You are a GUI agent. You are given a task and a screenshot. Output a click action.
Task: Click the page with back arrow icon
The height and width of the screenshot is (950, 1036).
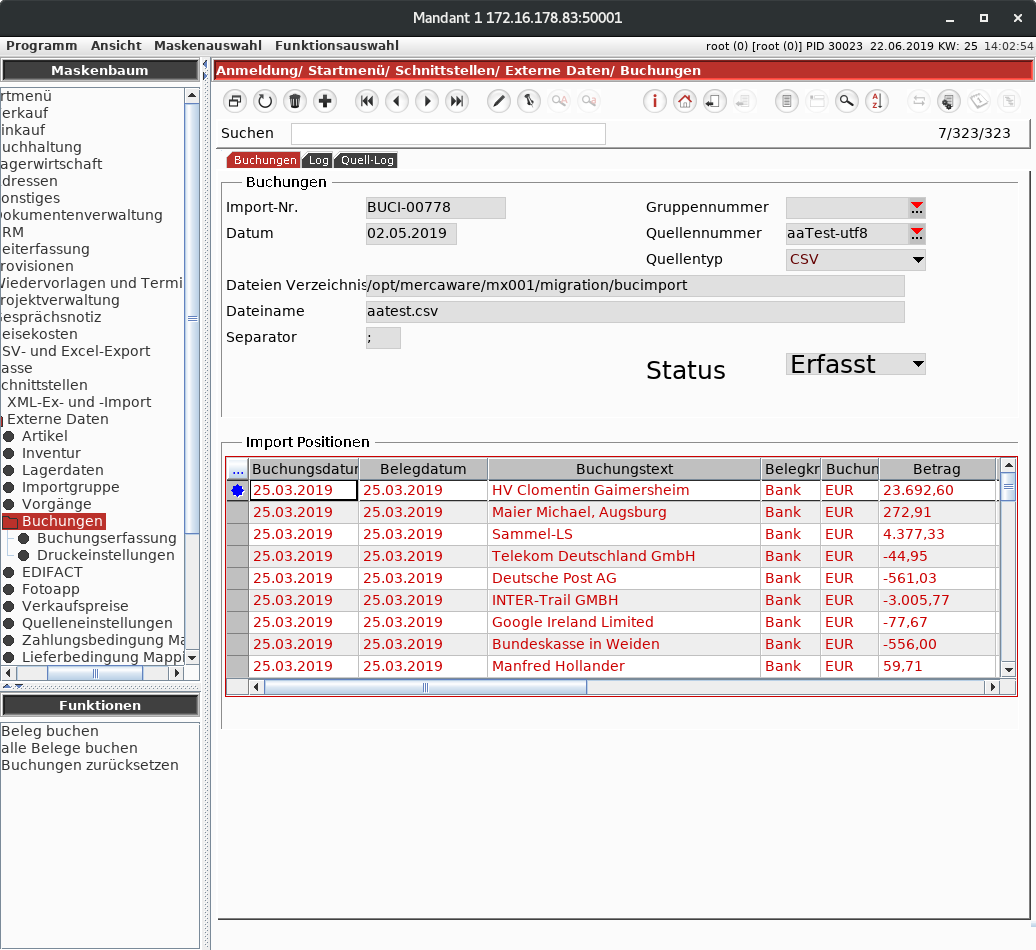(x=714, y=101)
